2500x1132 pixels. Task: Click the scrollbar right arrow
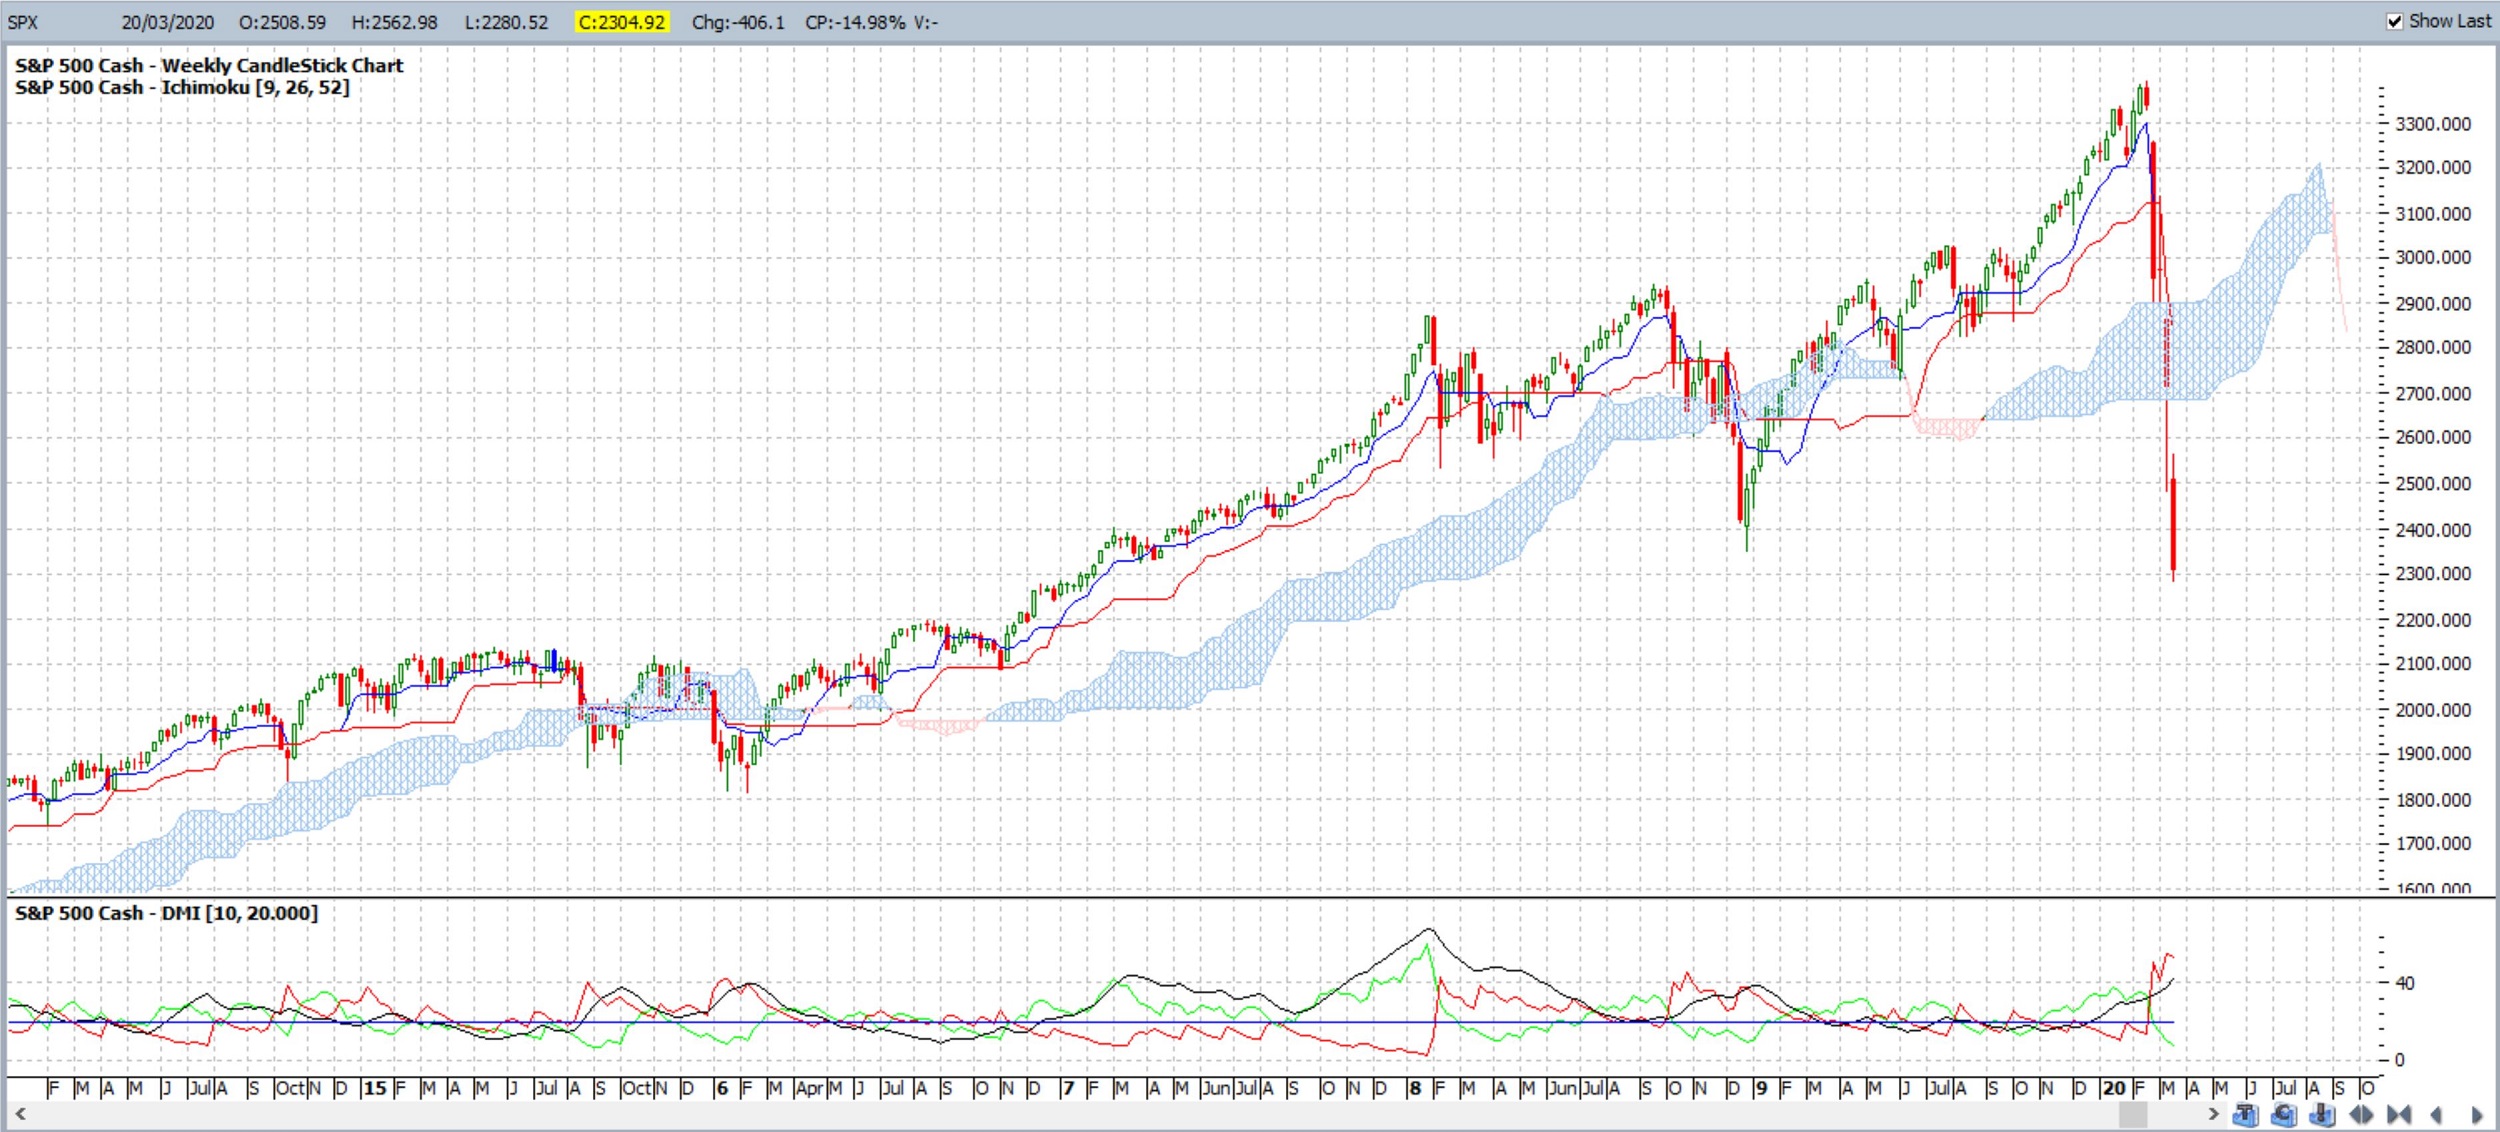[2213, 1113]
